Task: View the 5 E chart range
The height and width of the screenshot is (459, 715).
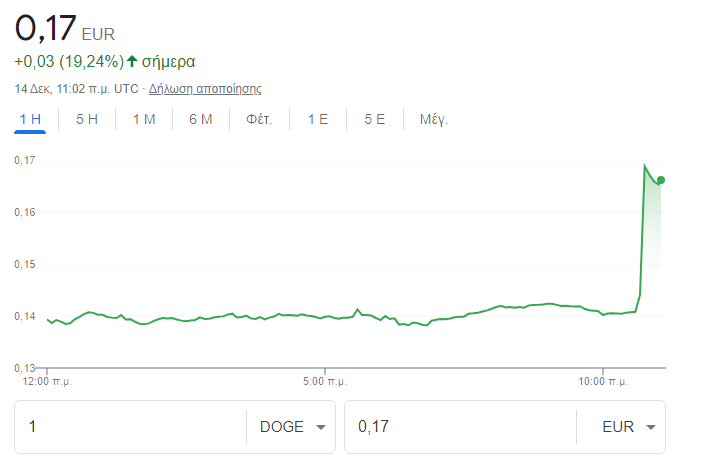Action: (x=375, y=119)
